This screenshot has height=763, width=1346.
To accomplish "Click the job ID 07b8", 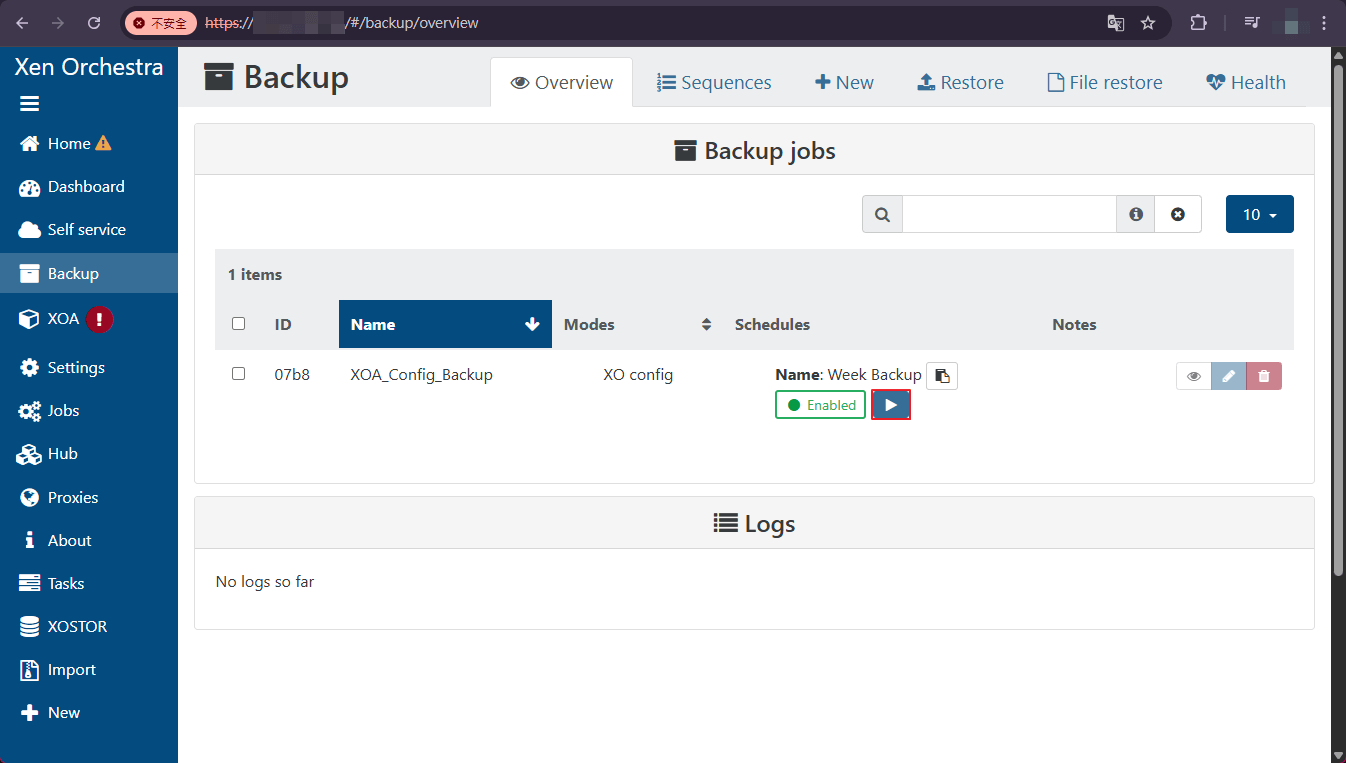I will point(292,375).
